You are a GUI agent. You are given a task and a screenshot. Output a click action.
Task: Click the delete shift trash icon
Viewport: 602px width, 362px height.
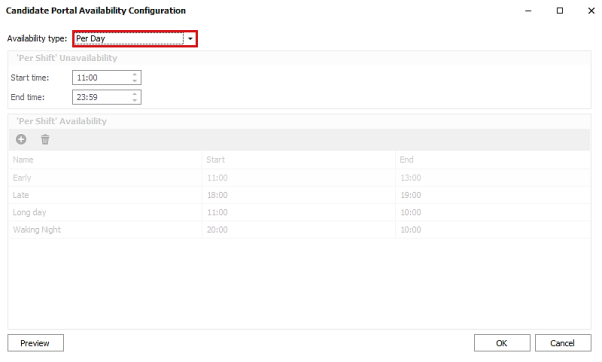(45, 139)
